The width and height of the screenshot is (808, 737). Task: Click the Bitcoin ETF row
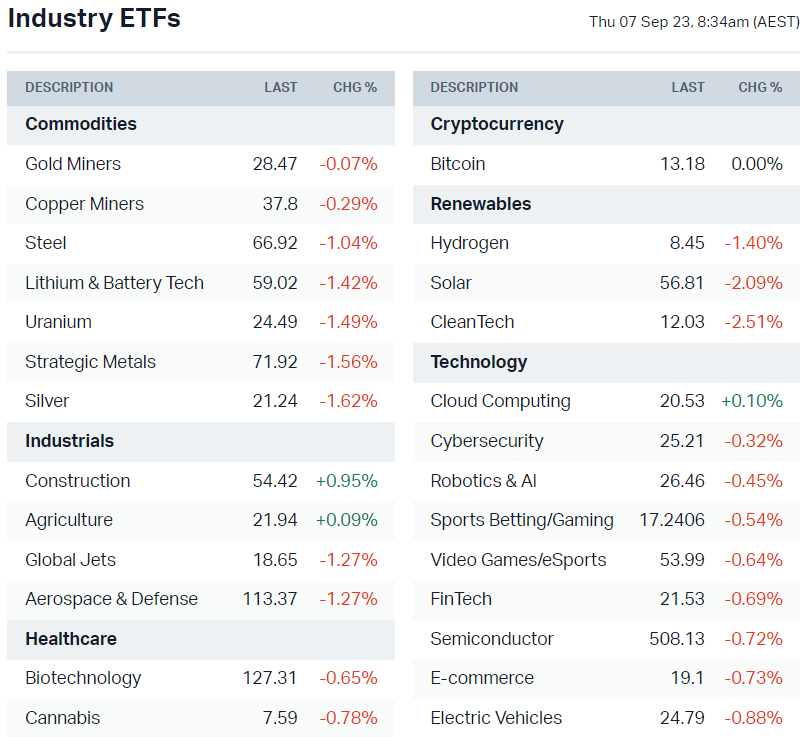point(457,164)
